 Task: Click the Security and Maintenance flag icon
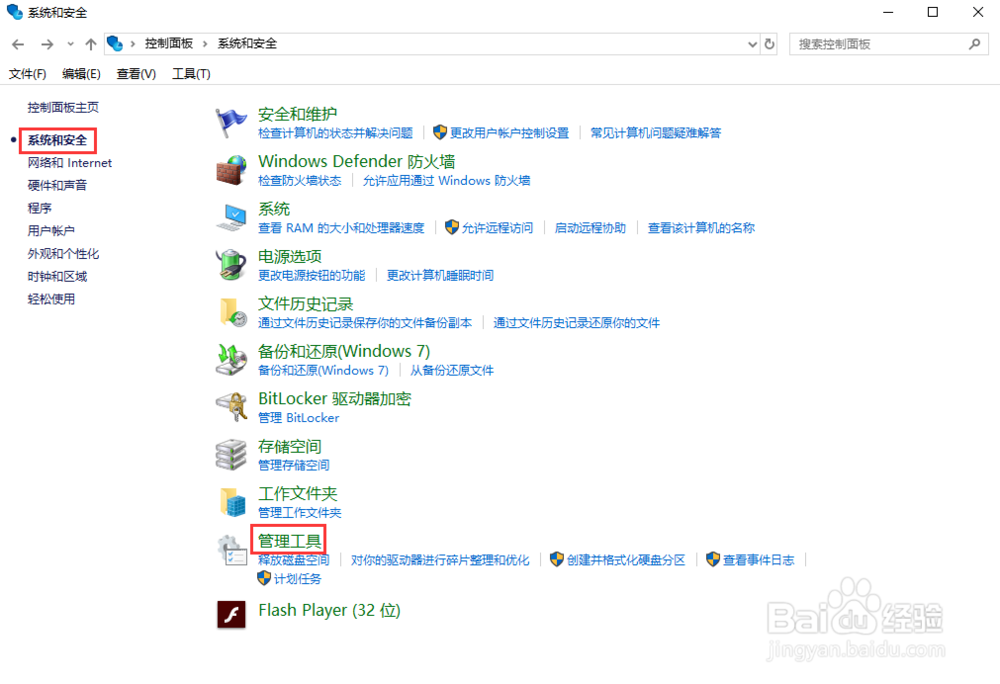230,122
